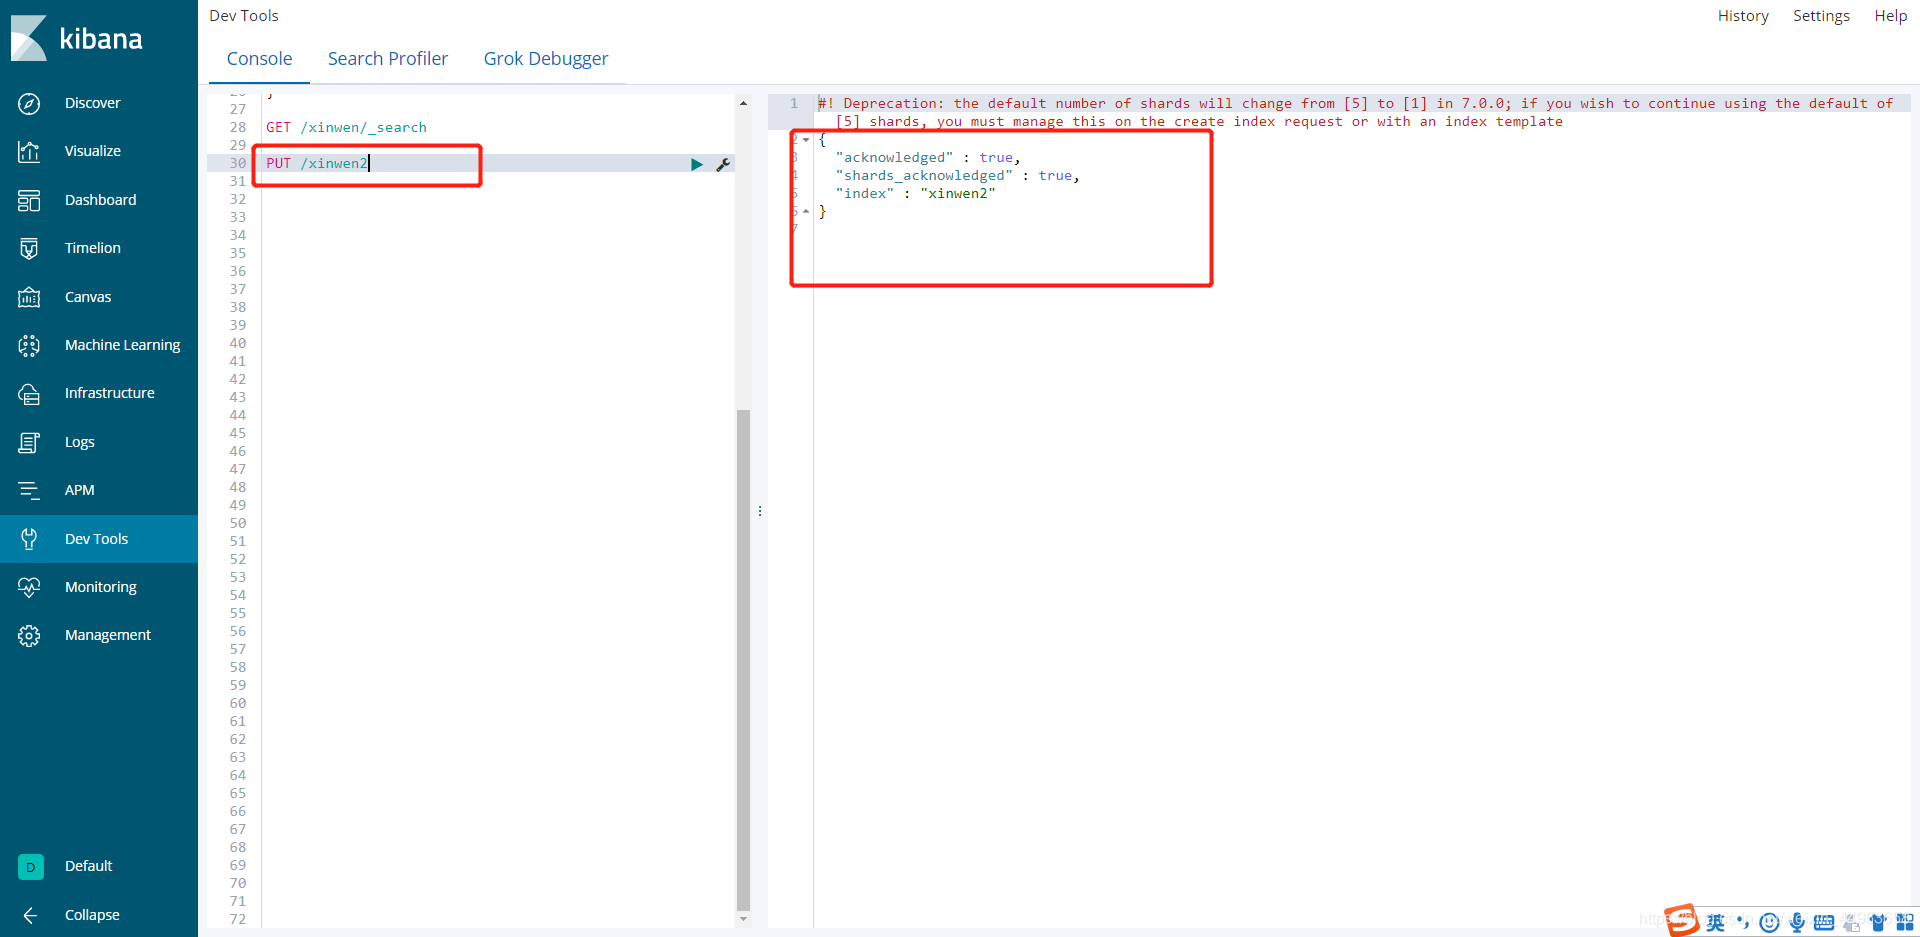This screenshot has width=1920, height=937.
Task: Click the editor vertical scrollbar thumb
Action: (743, 660)
